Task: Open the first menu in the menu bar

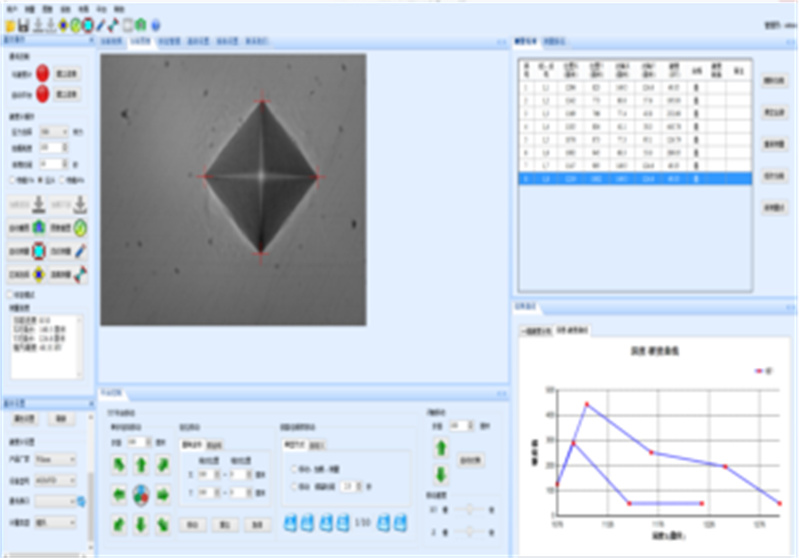Action: 9,7
